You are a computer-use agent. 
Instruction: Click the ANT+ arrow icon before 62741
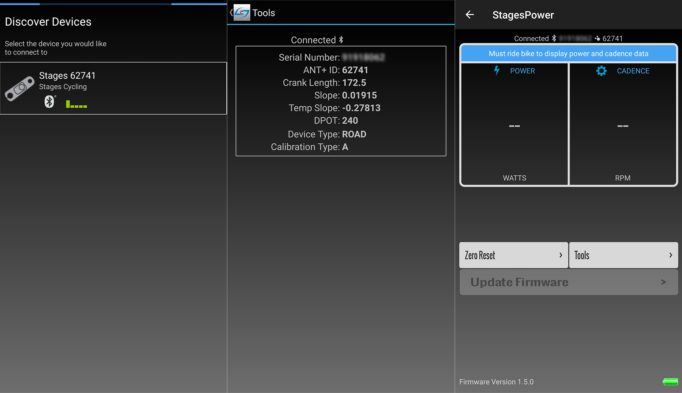[x=597, y=38]
